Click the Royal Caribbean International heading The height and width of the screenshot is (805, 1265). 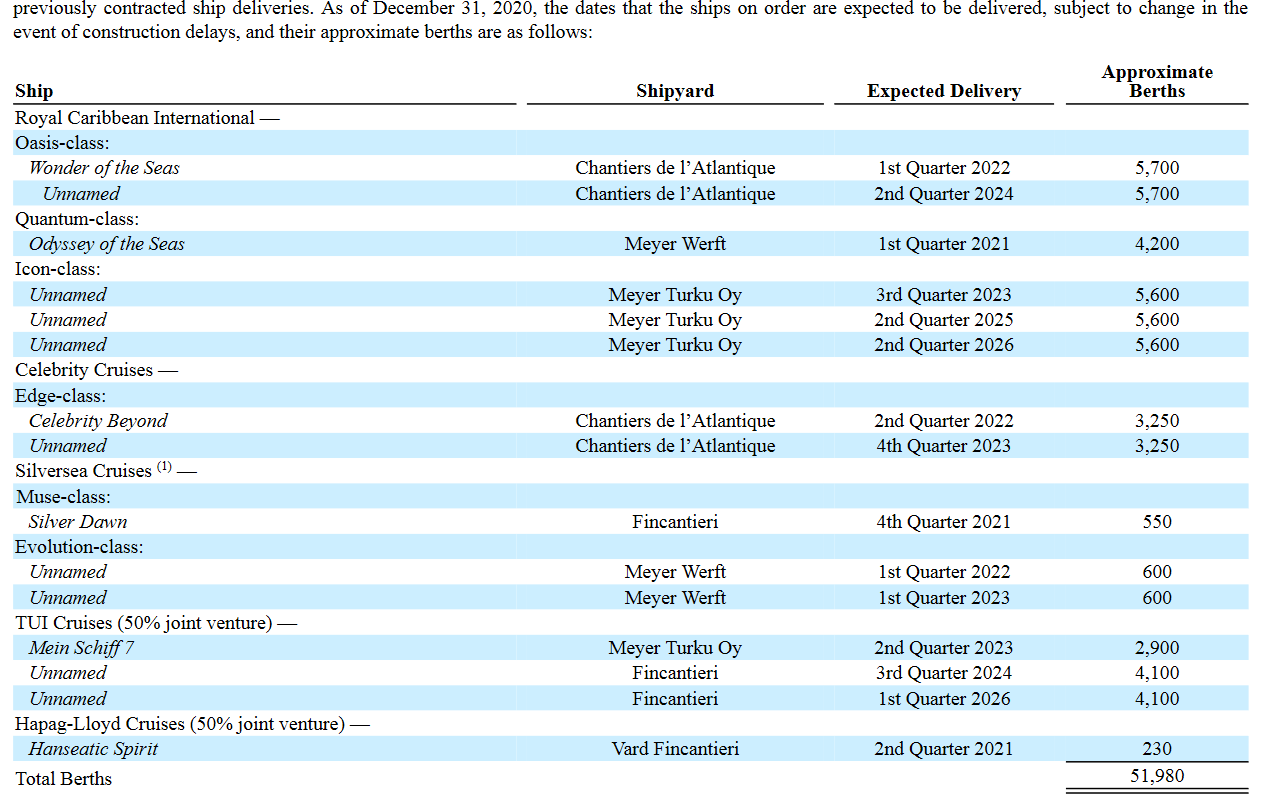(135, 118)
